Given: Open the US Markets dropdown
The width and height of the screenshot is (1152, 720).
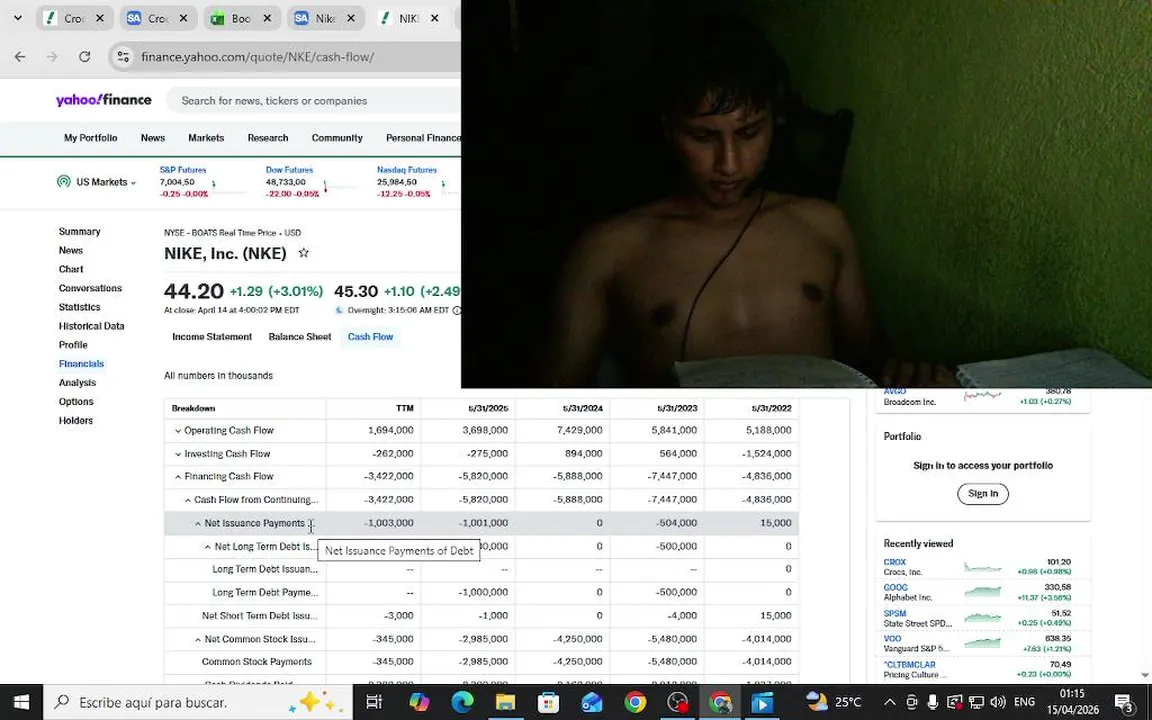Looking at the screenshot, I should click(x=97, y=181).
